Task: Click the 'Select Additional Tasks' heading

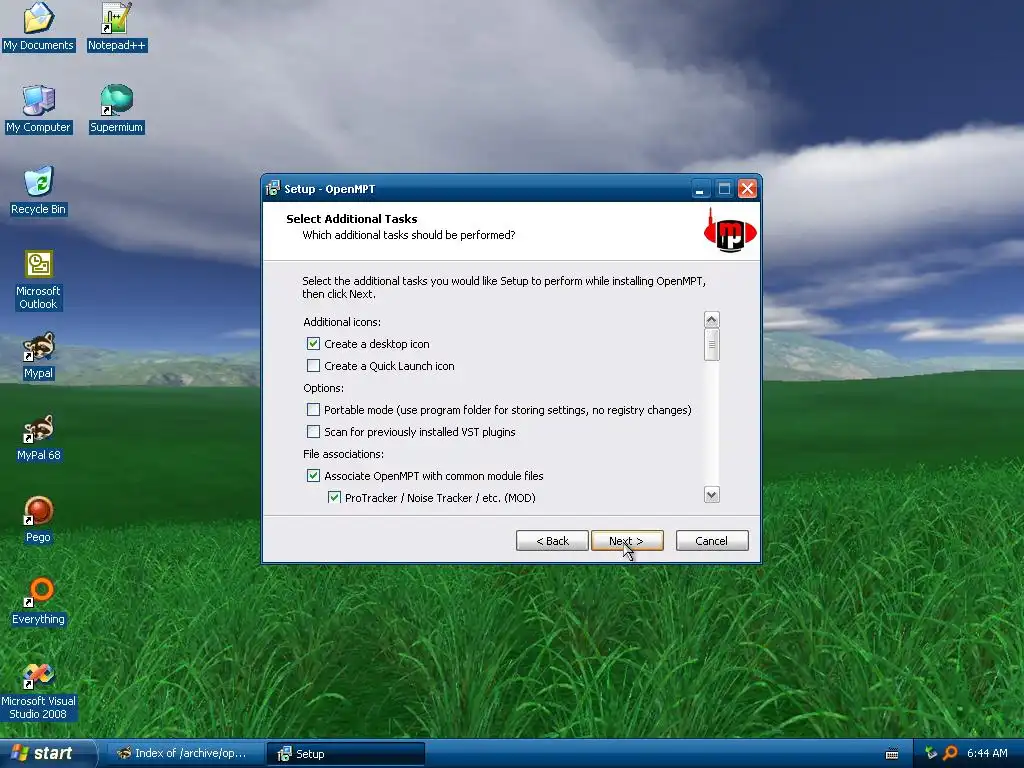Action: pos(351,219)
